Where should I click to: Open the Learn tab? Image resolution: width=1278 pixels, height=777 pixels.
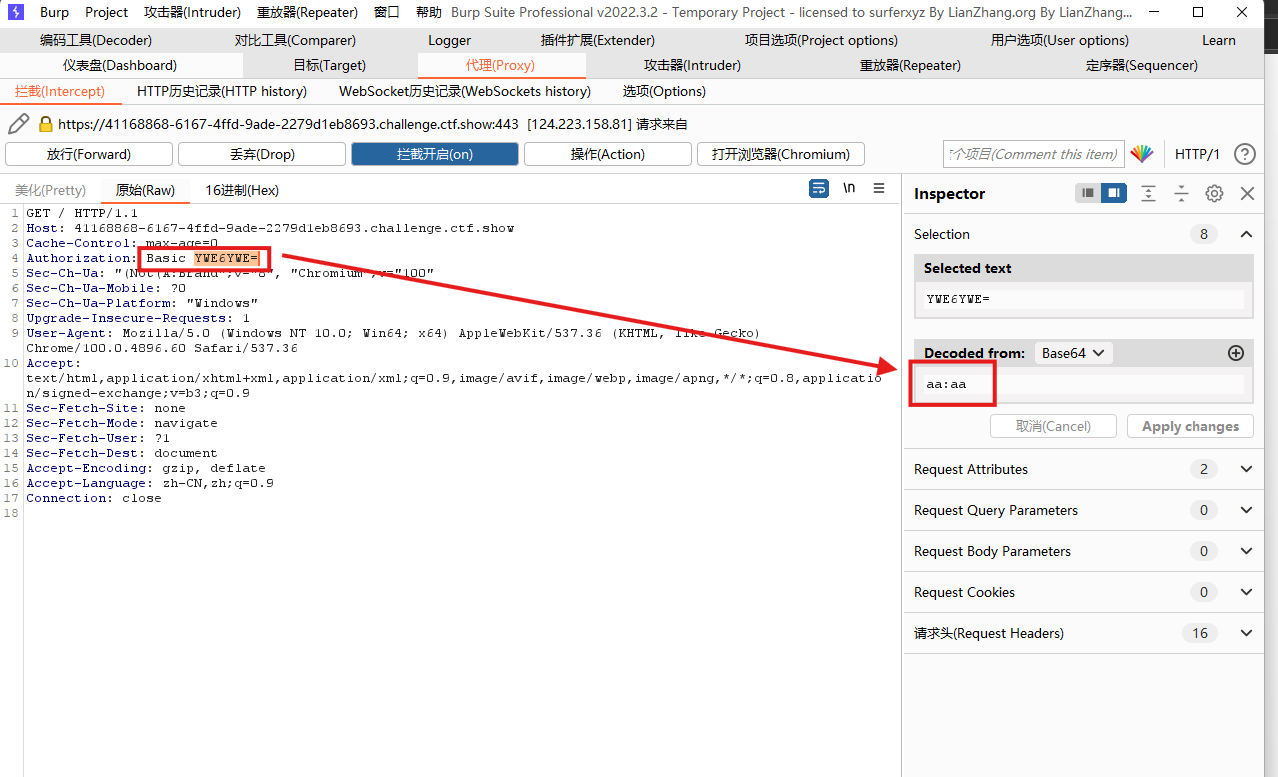[x=1219, y=40]
